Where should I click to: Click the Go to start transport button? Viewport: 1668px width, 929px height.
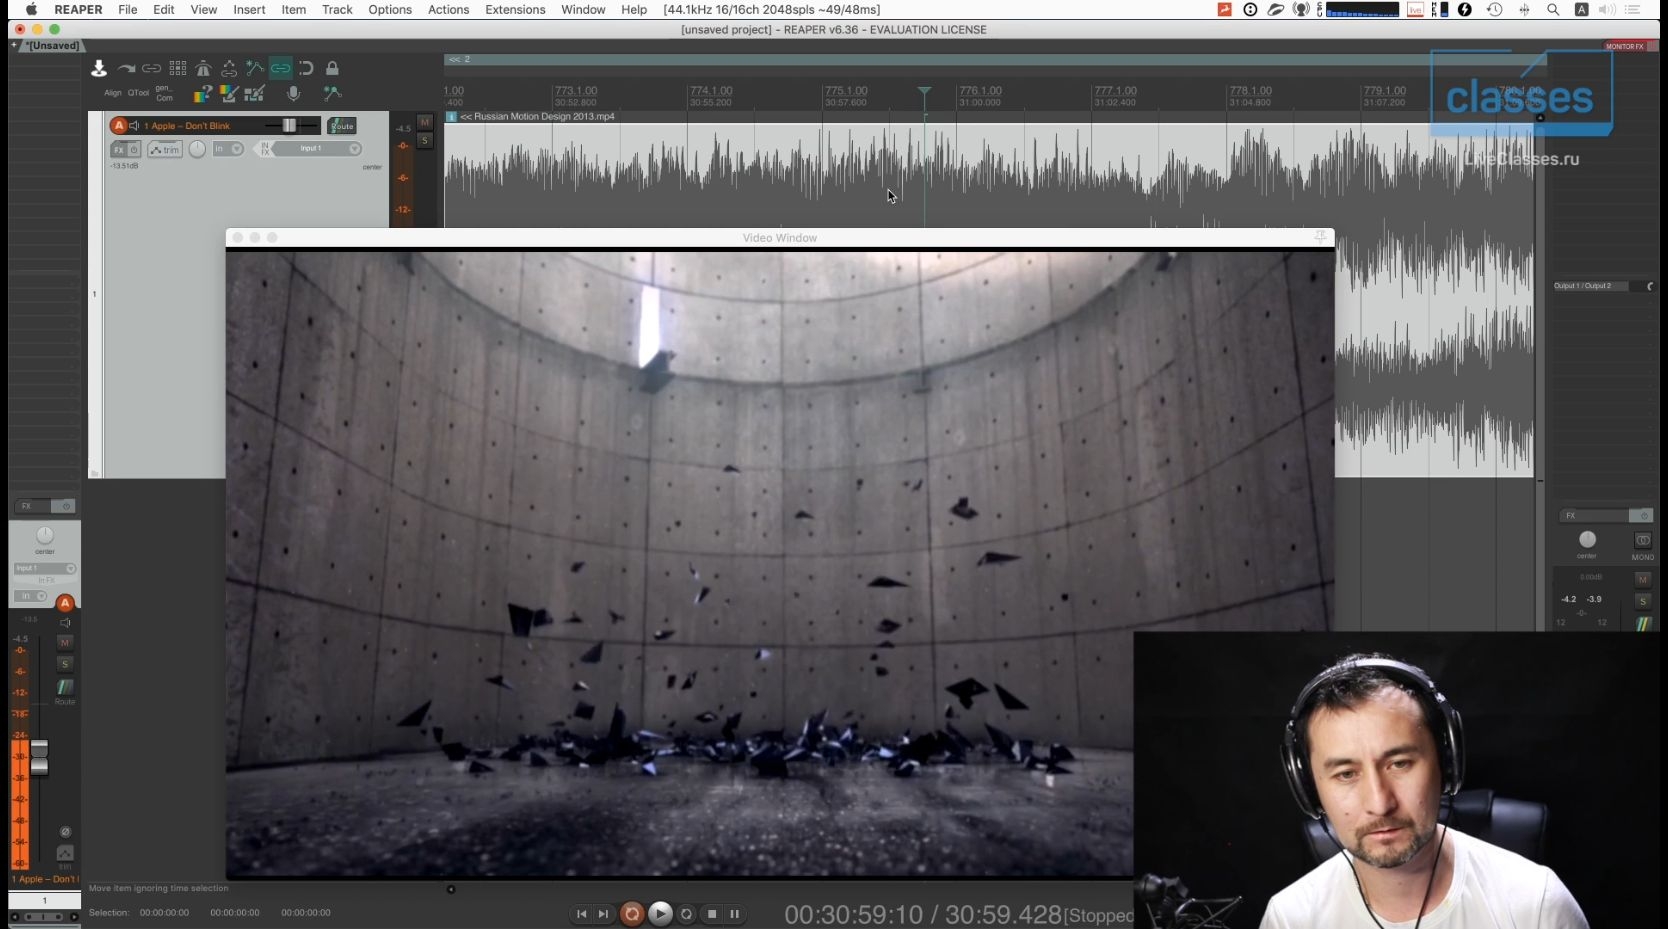point(581,914)
